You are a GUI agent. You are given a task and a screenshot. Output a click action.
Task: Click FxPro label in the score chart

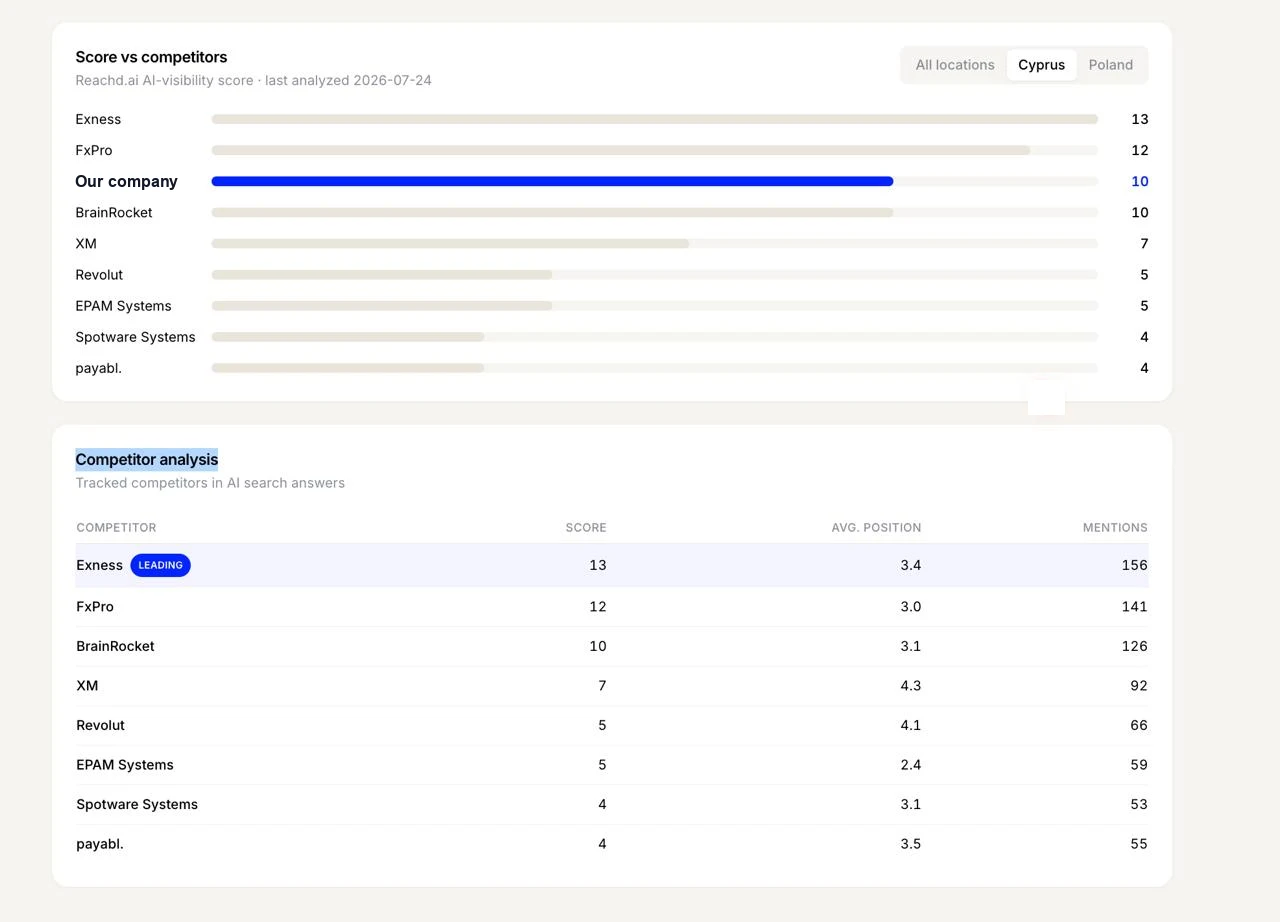(94, 150)
